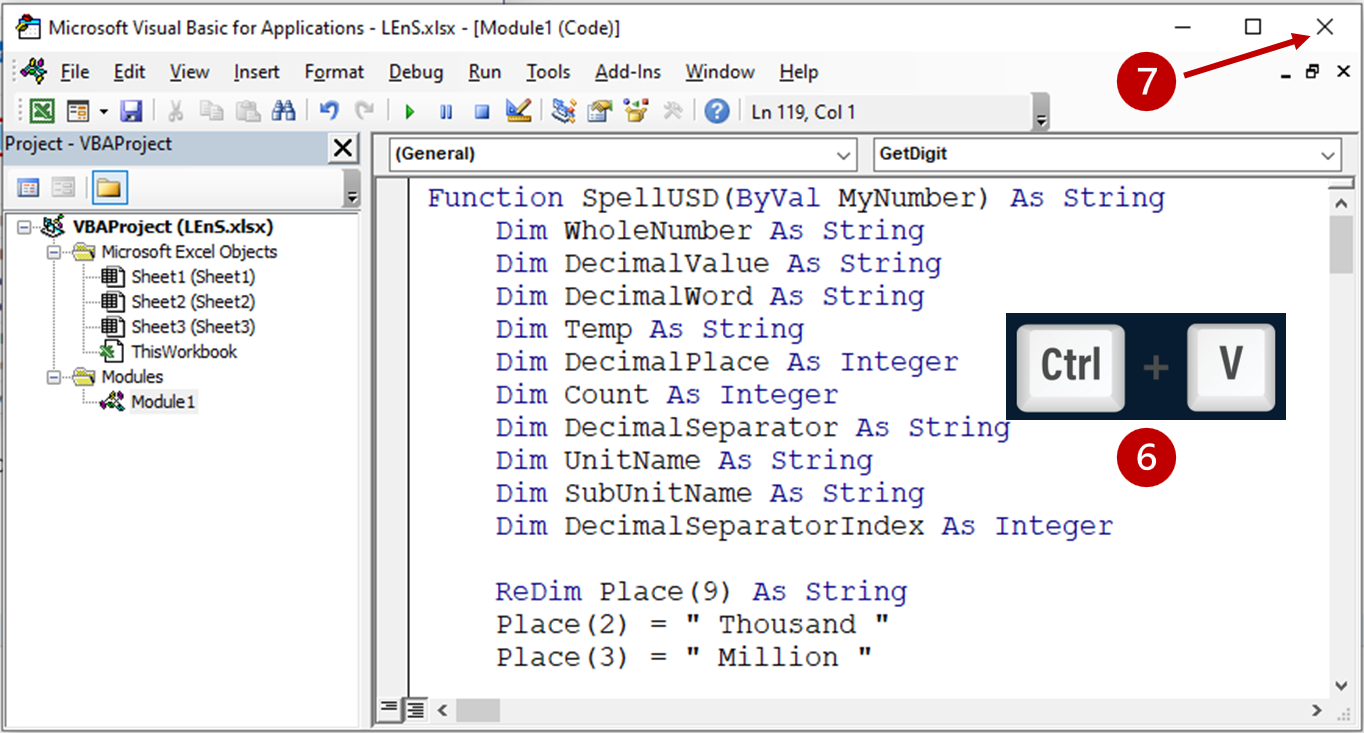
Task: Open the GetDigit procedure dropdown
Action: coord(1327,155)
